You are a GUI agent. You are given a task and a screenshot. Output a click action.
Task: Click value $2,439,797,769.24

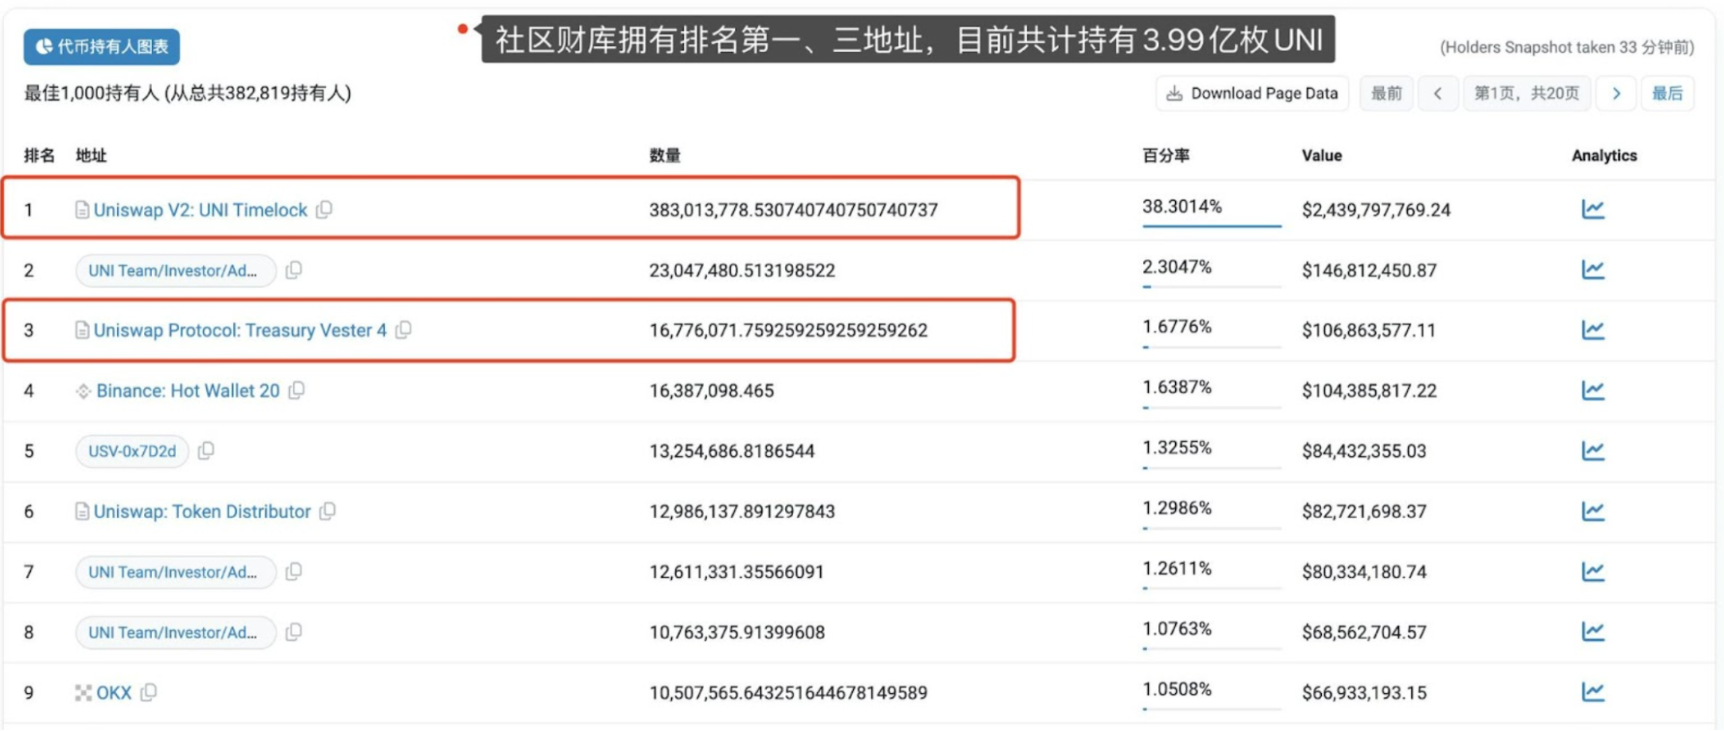click(x=1376, y=210)
